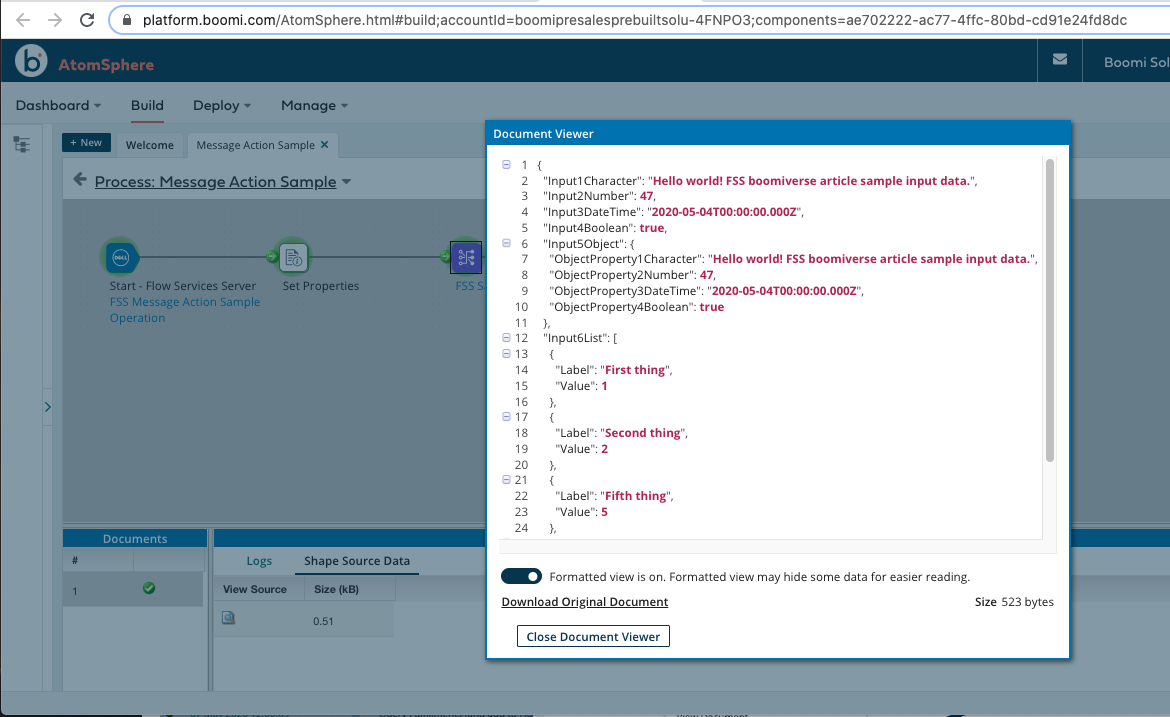1170x717 pixels.
Task: Click the browser forward arrow
Action: 54,20
